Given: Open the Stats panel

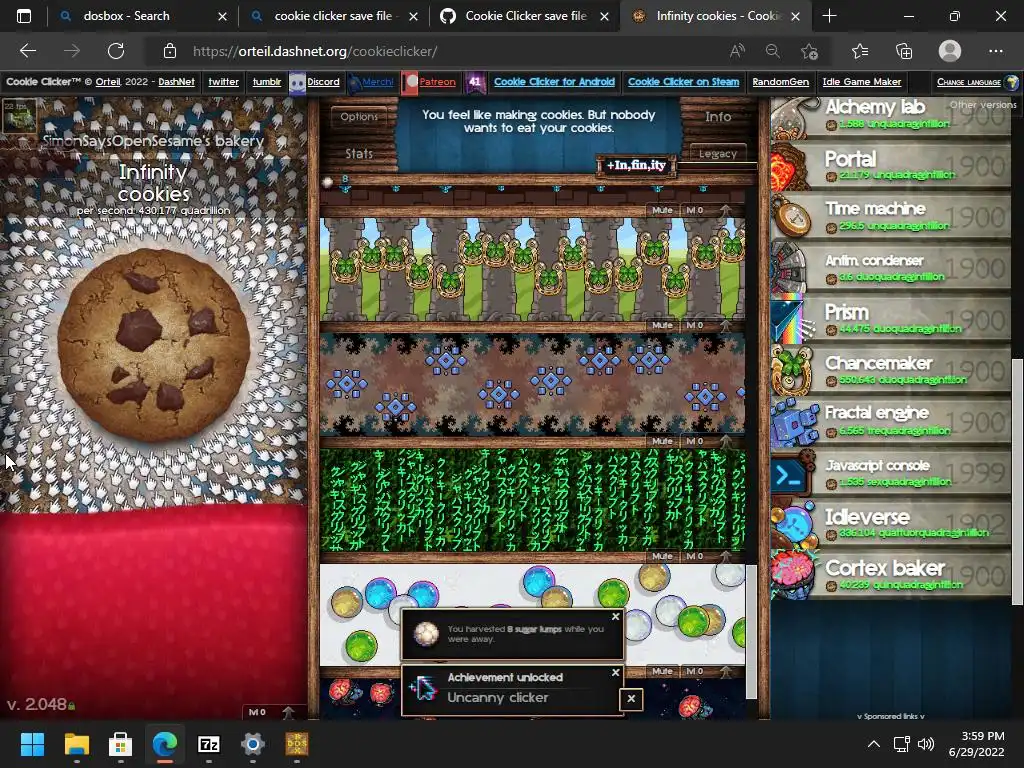Looking at the screenshot, I should coord(359,153).
